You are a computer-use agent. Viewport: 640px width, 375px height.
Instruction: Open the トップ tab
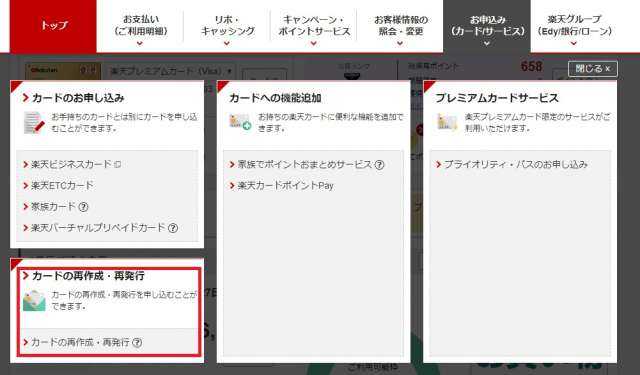(x=53, y=26)
